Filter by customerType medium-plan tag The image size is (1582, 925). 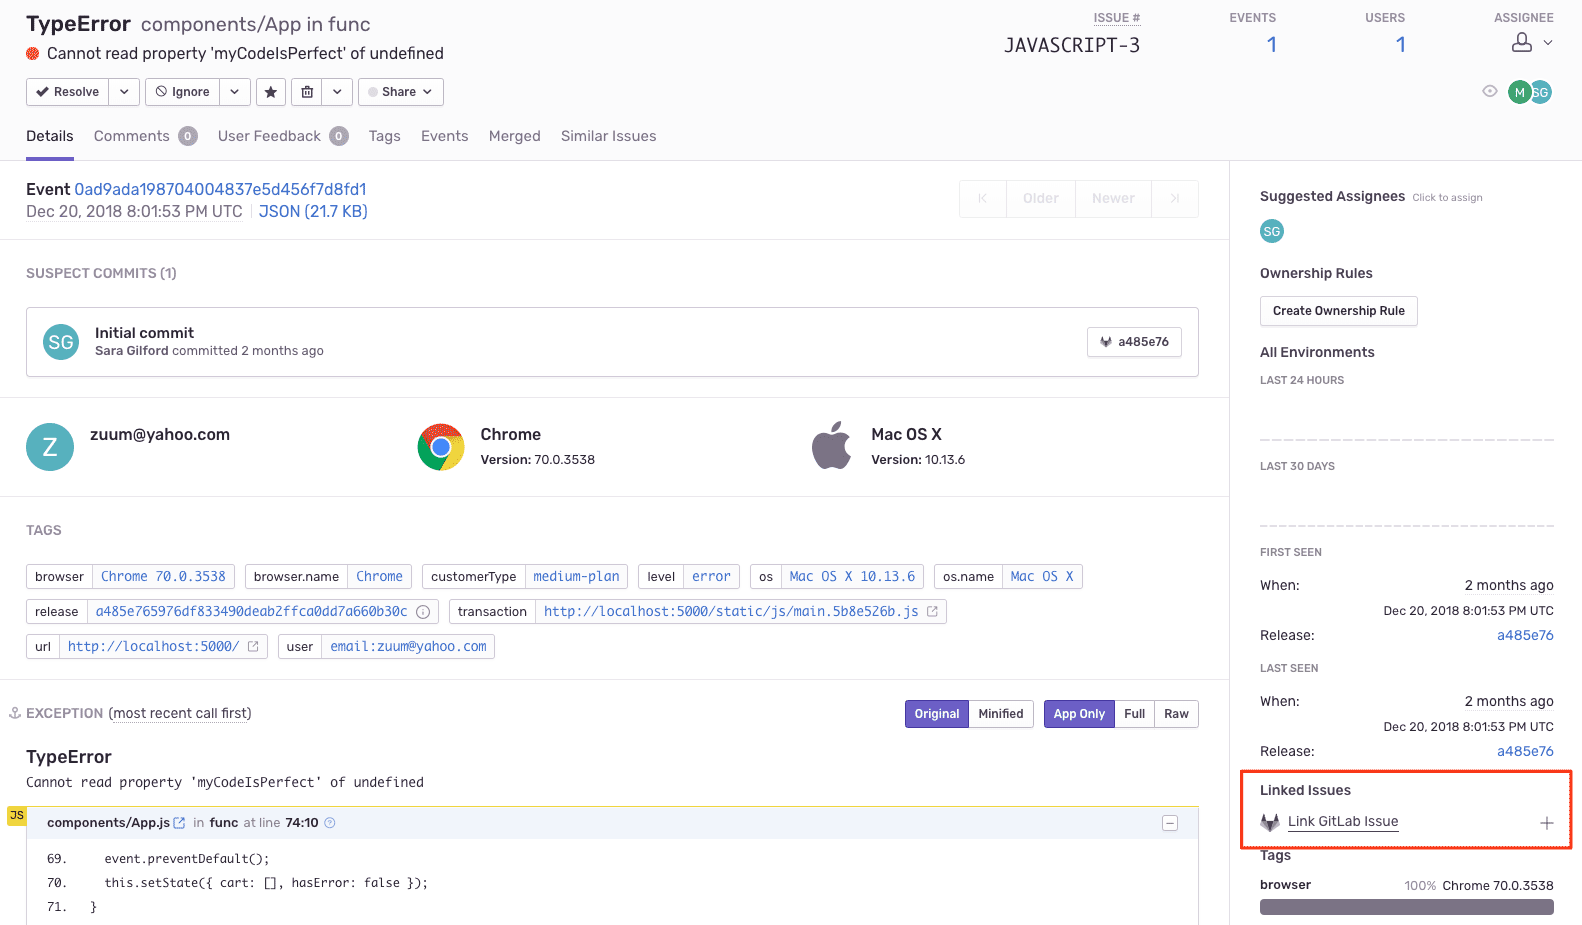point(576,577)
